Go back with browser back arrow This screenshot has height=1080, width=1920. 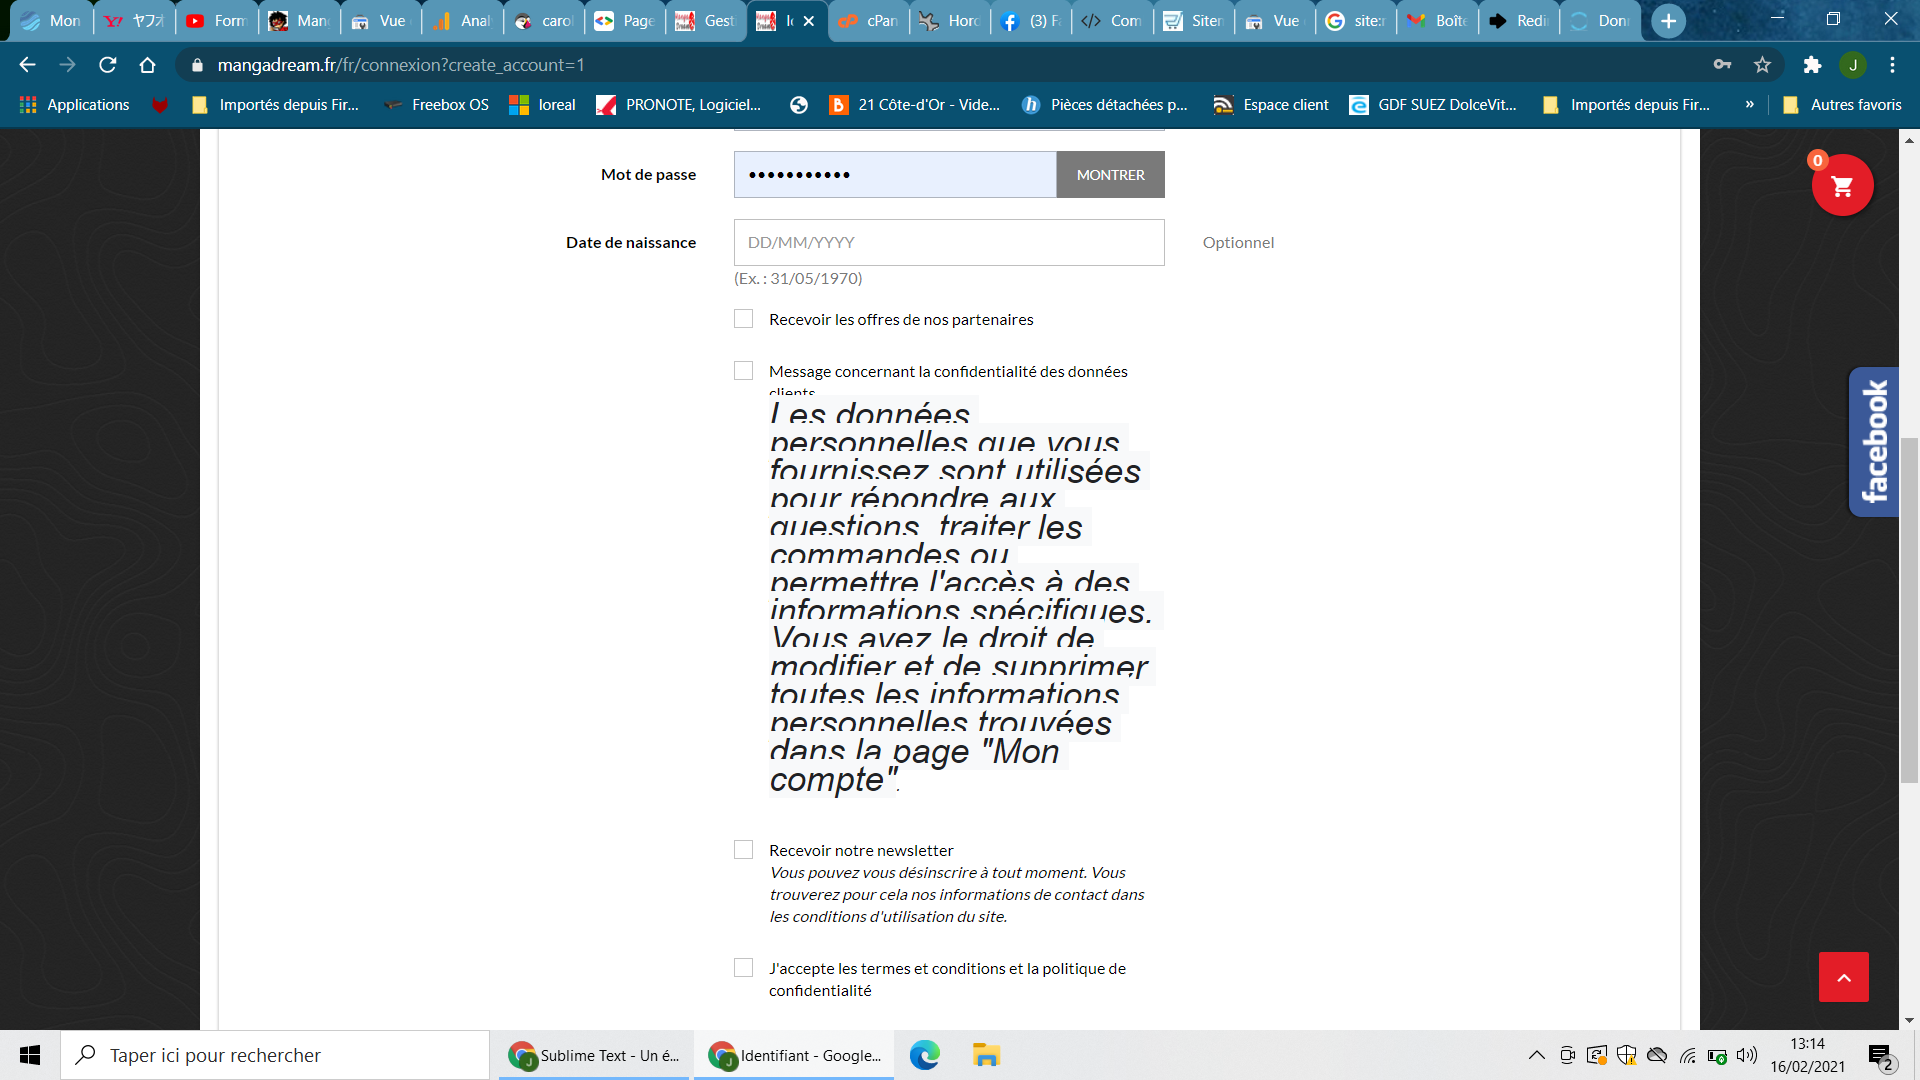[x=27, y=65]
